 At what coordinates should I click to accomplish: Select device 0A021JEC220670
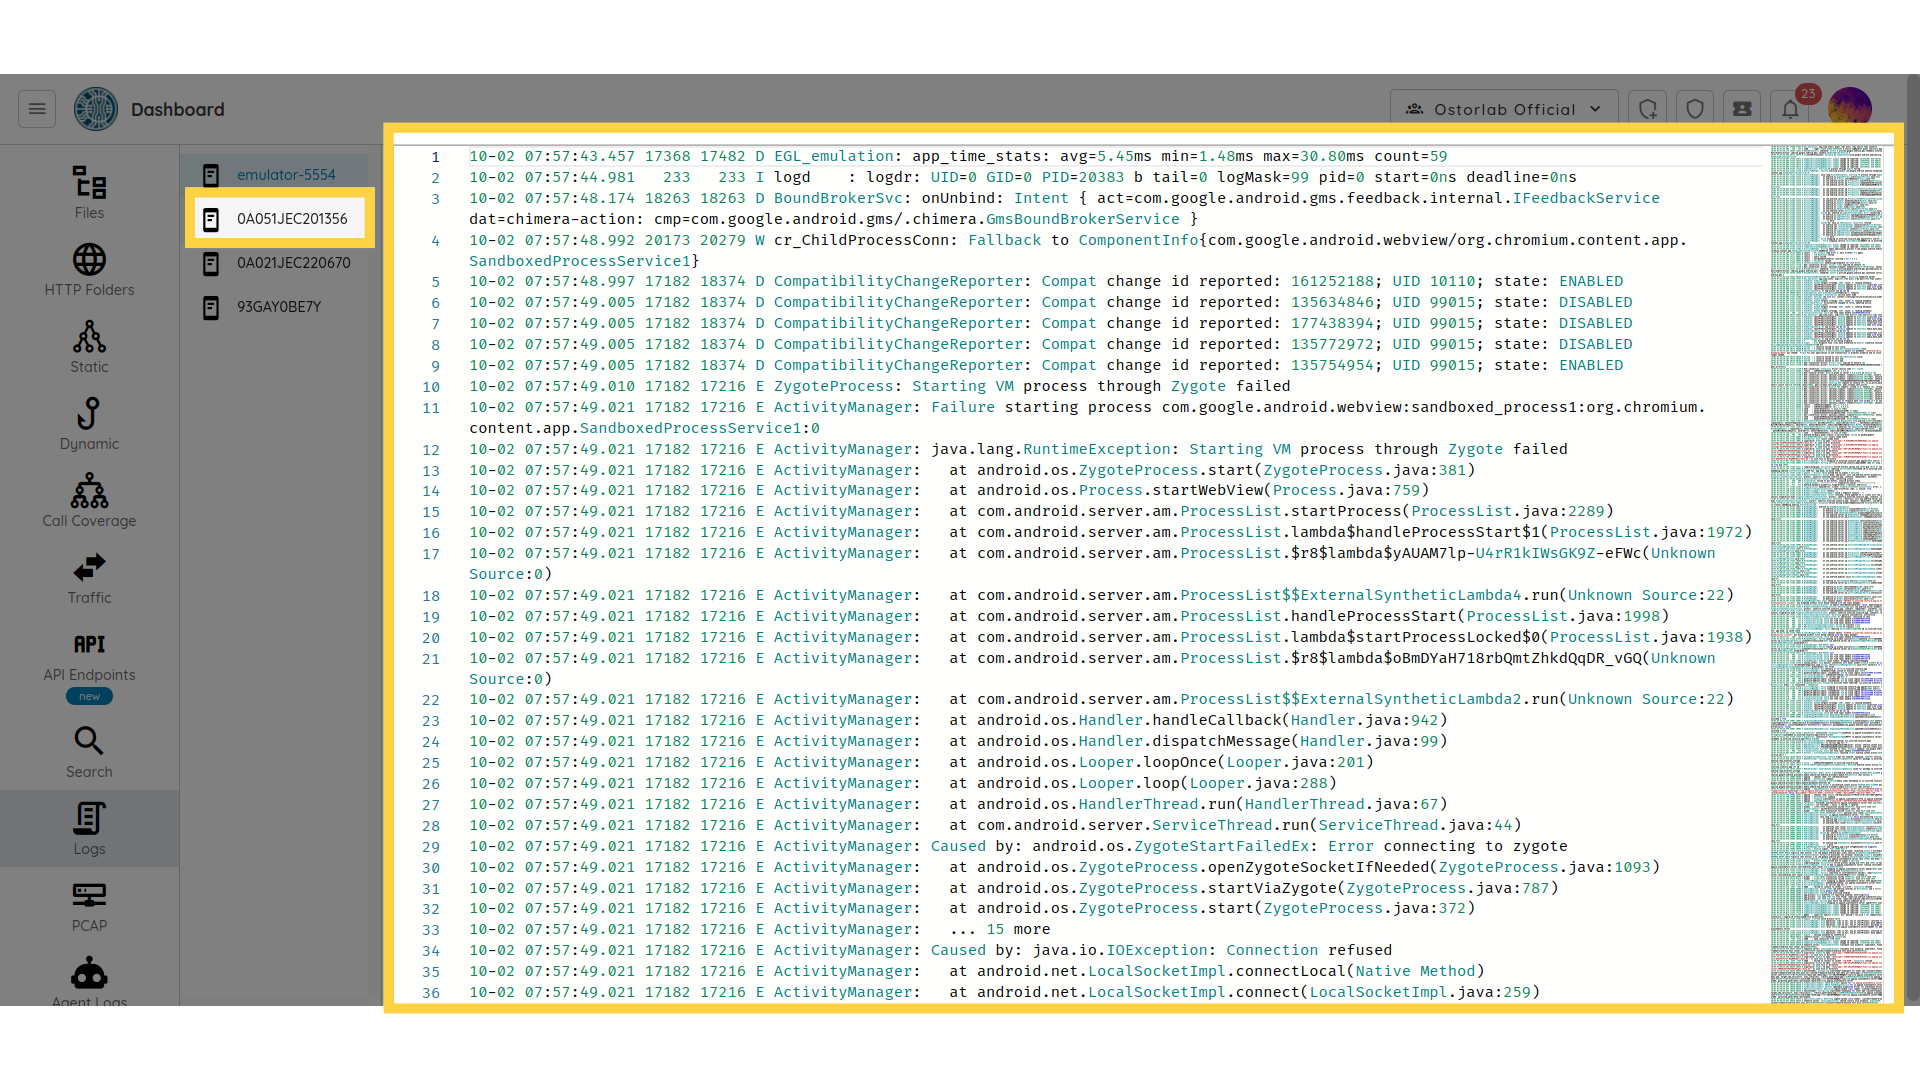pyautogui.click(x=292, y=263)
